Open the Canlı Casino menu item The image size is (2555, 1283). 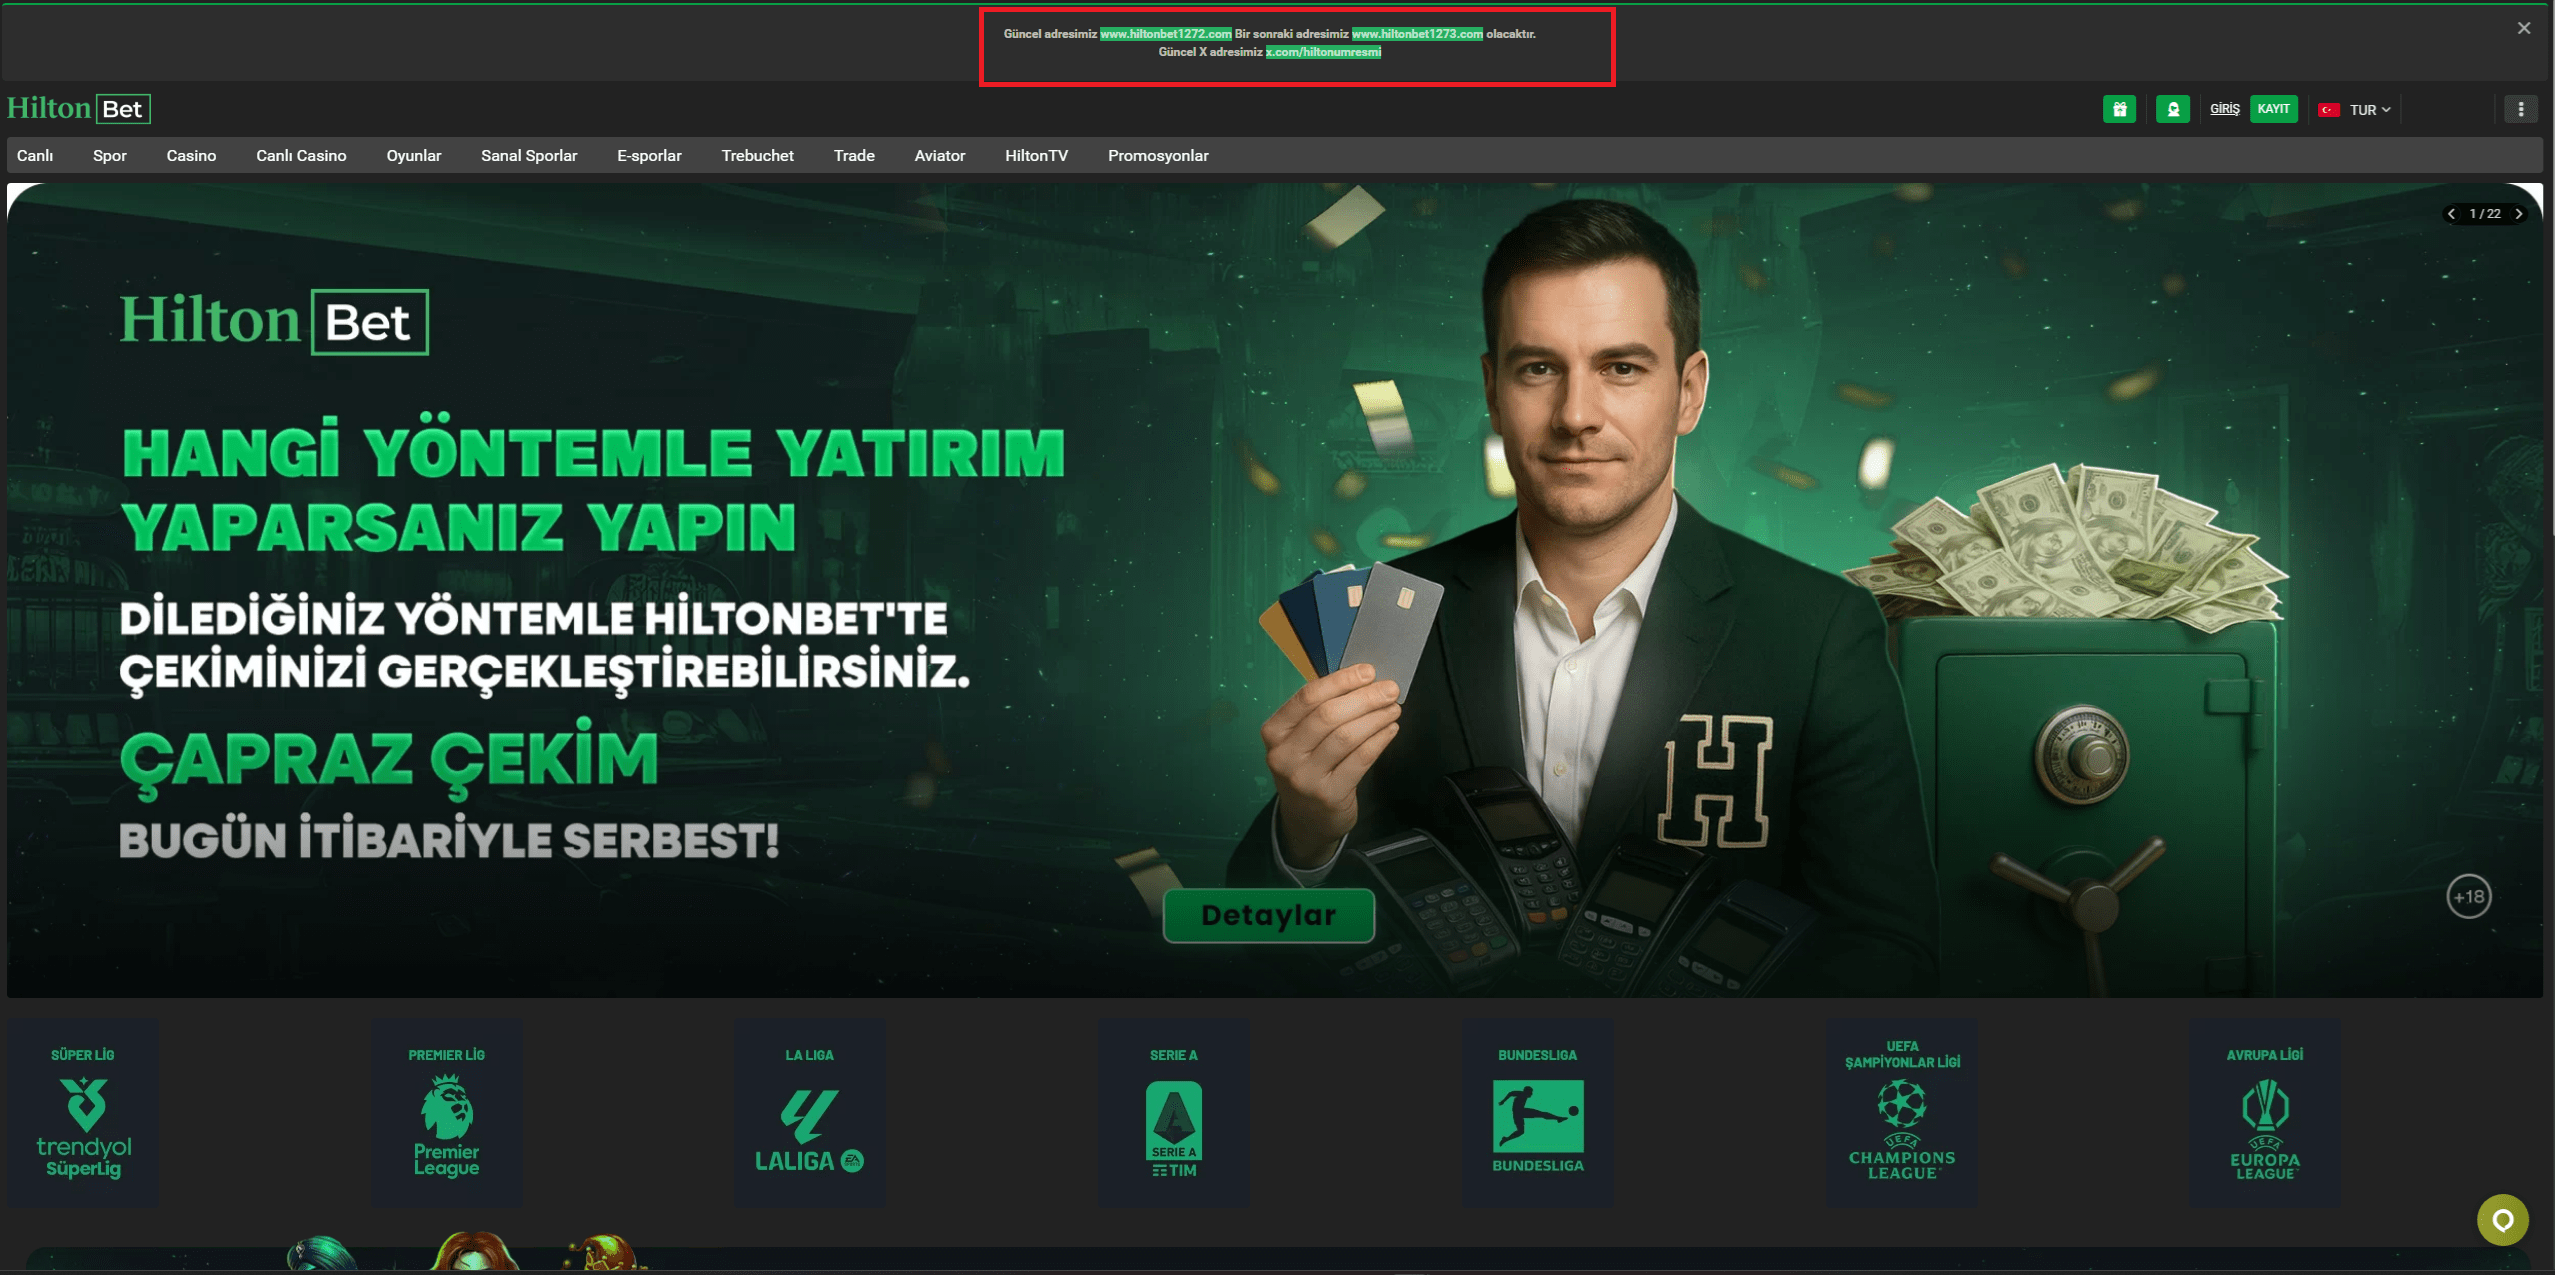(301, 156)
